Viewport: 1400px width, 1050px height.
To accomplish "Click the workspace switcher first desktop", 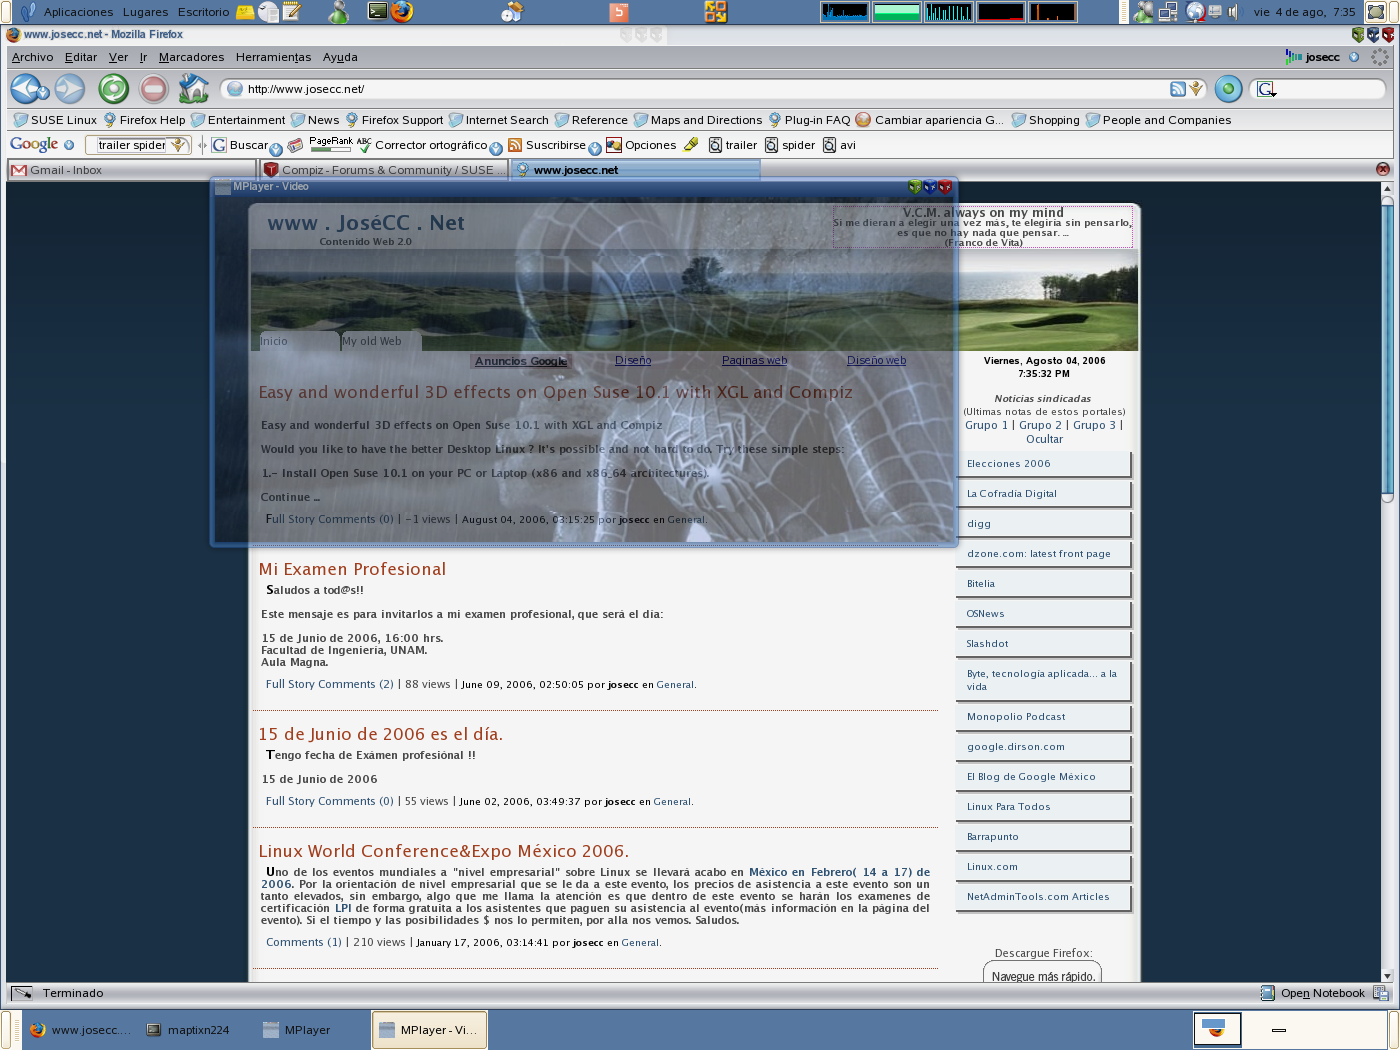I will (x=1217, y=1029).
